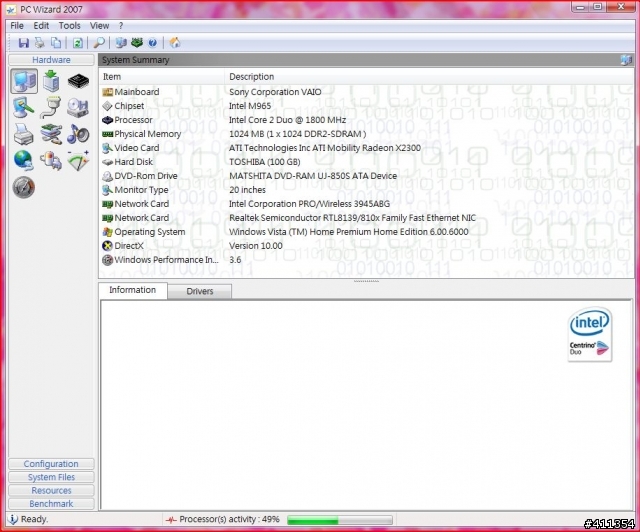Click the Refresh toolbar icon
This screenshot has height=532, width=640.
(78, 43)
